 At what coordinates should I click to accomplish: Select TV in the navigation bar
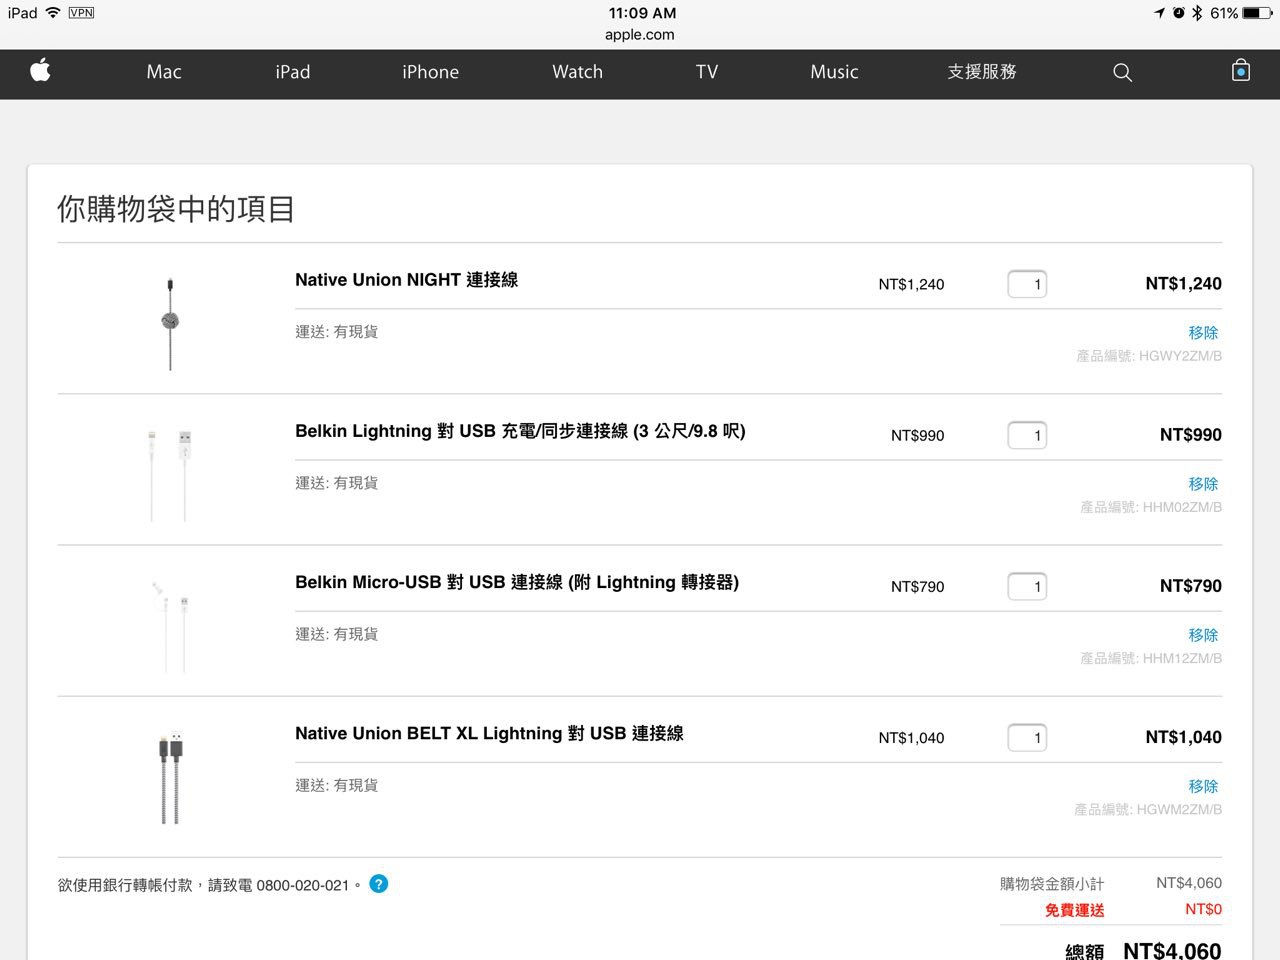pyautogui.click(x=707, y=72)
